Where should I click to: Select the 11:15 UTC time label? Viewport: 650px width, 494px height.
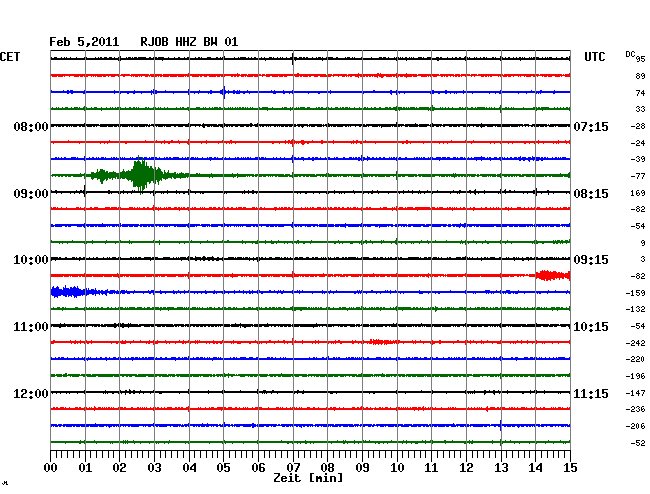[591, 393]
